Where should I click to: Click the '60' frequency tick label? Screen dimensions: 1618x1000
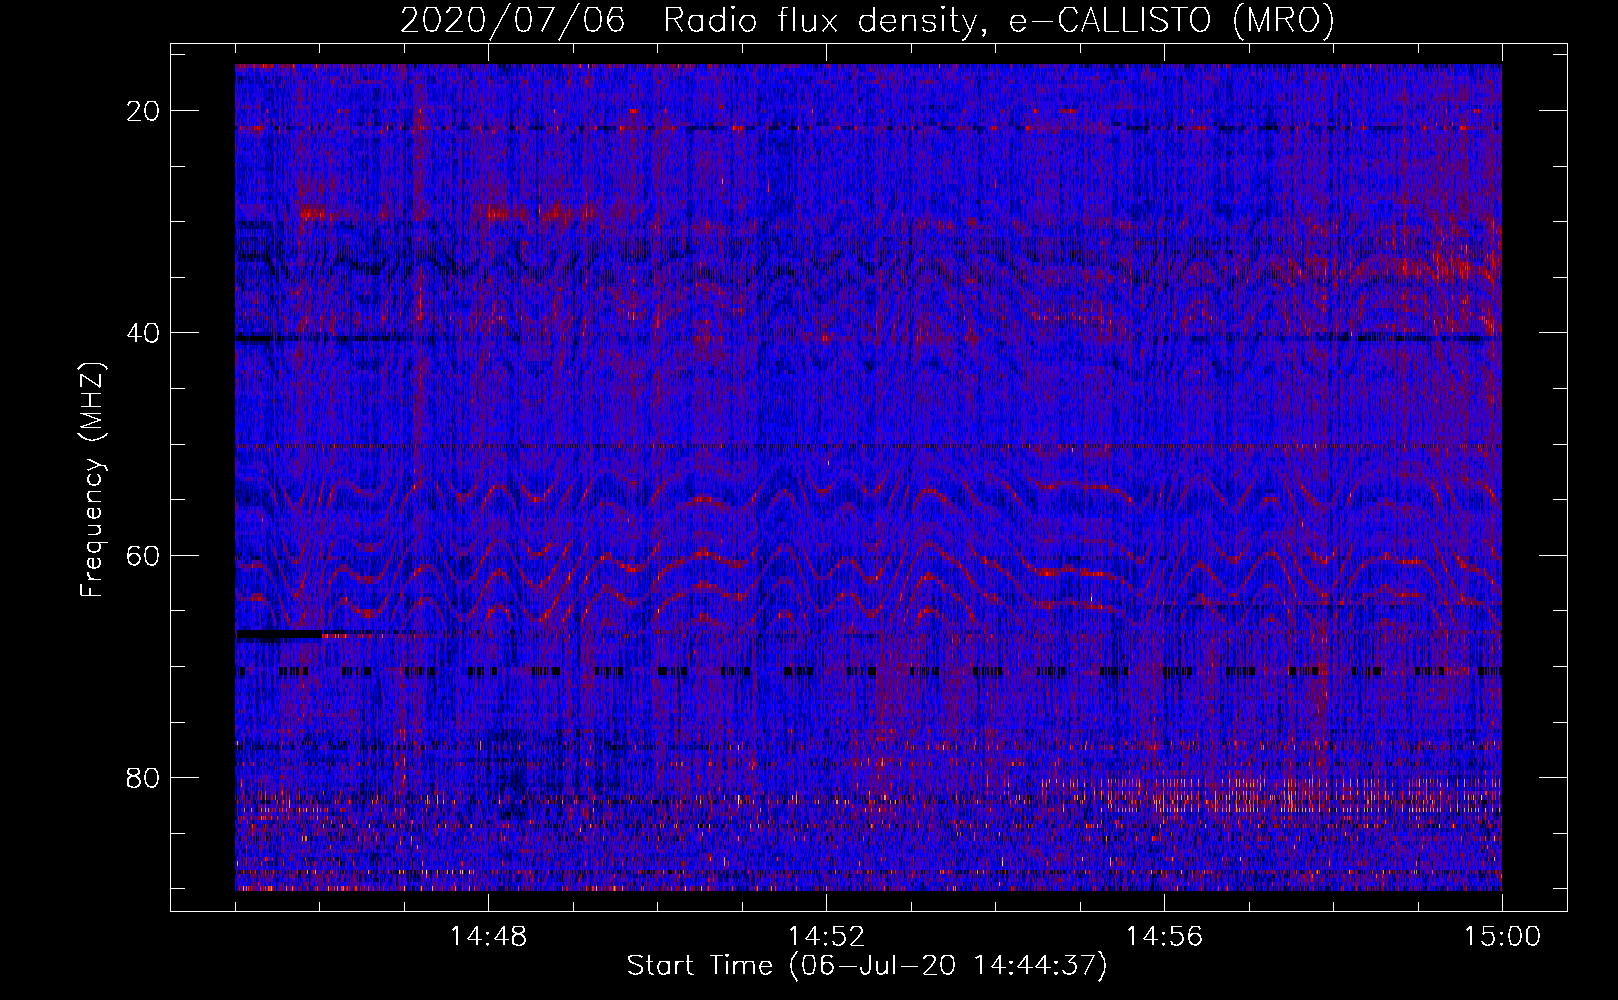(x=144, y=555)
